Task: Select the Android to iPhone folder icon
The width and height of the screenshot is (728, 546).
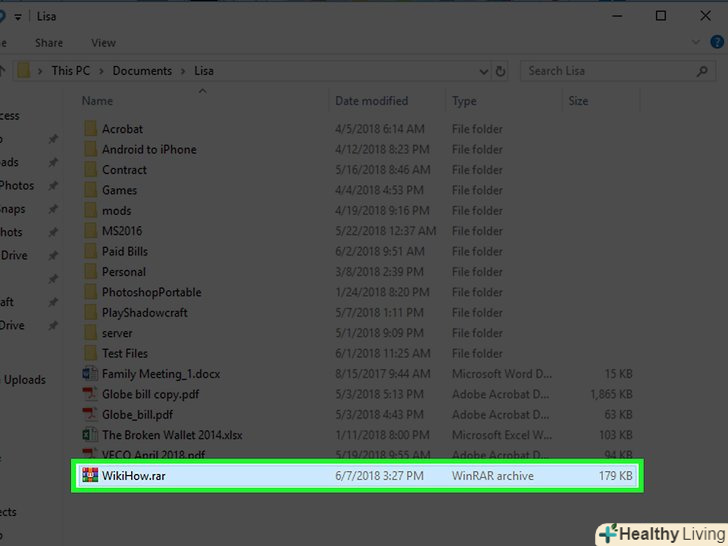Action: (x=91, y=149)
